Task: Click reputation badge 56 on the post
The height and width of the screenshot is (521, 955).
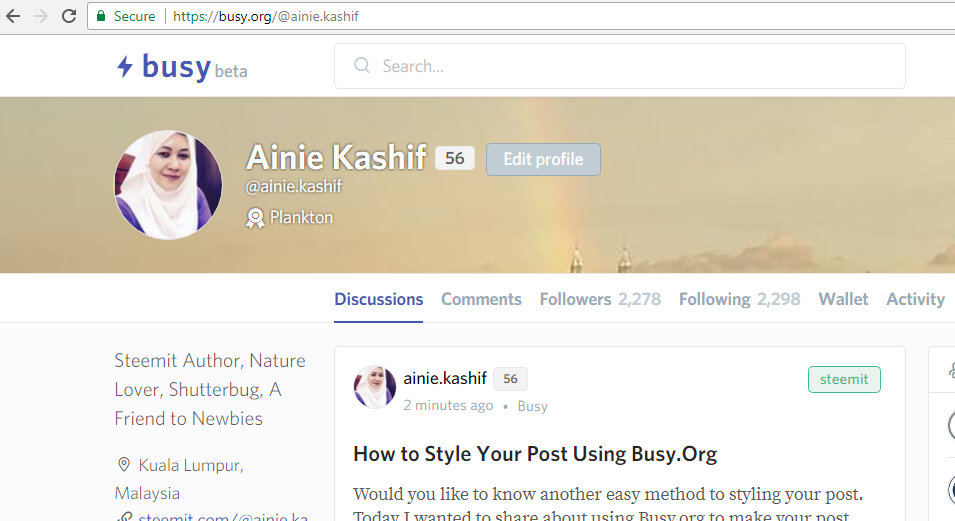Action: point(510,379)
